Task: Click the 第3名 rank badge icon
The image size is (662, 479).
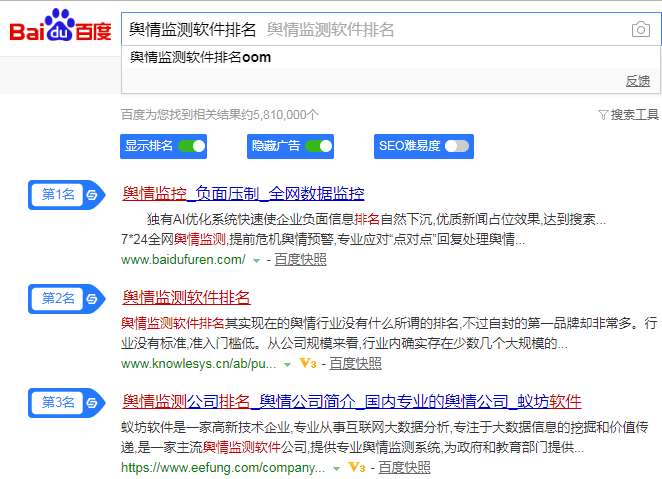Action: point(67,403)
